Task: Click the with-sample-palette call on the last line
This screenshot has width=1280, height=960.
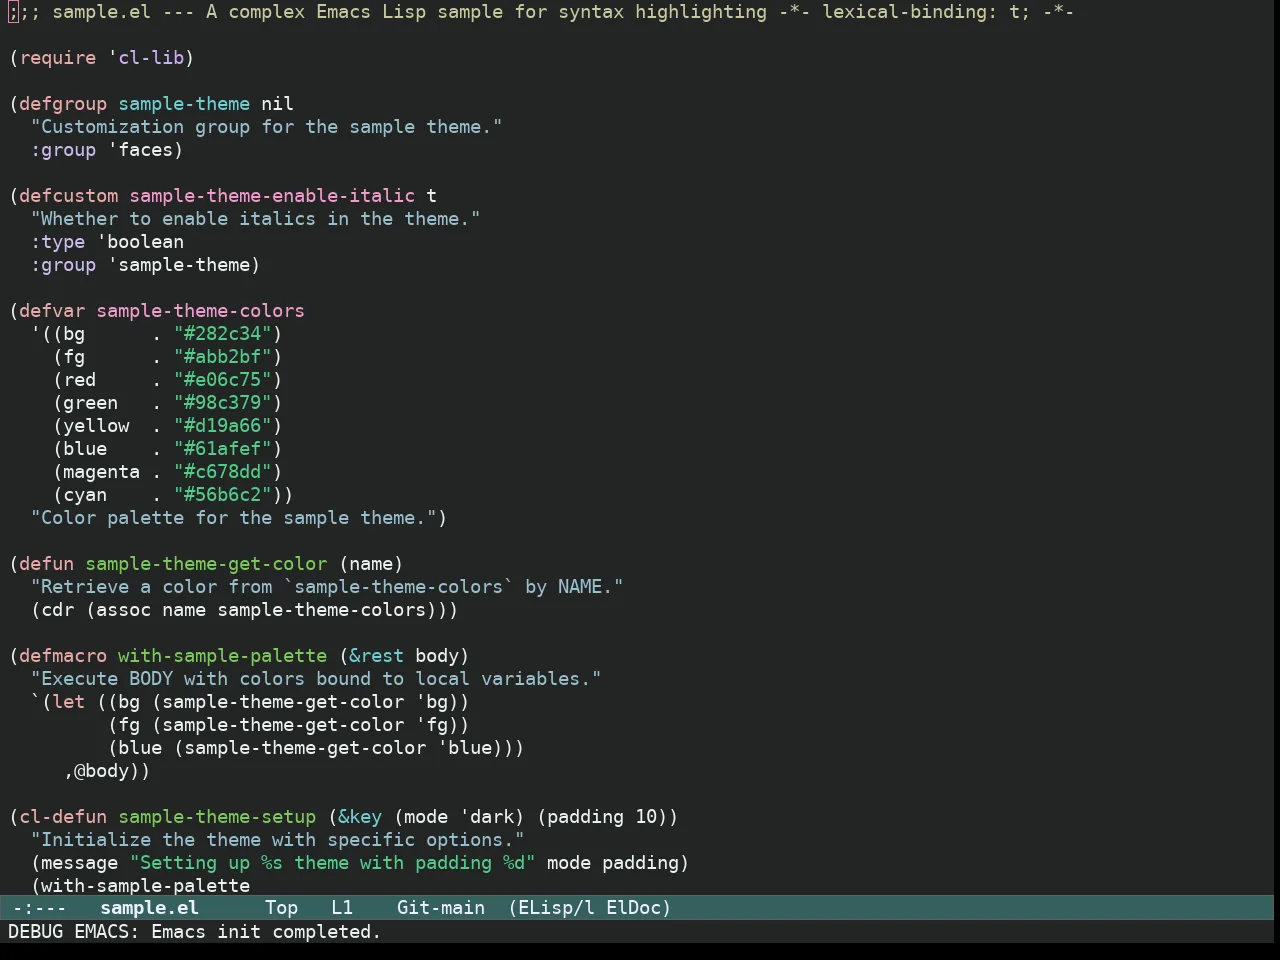Action: 146,886
